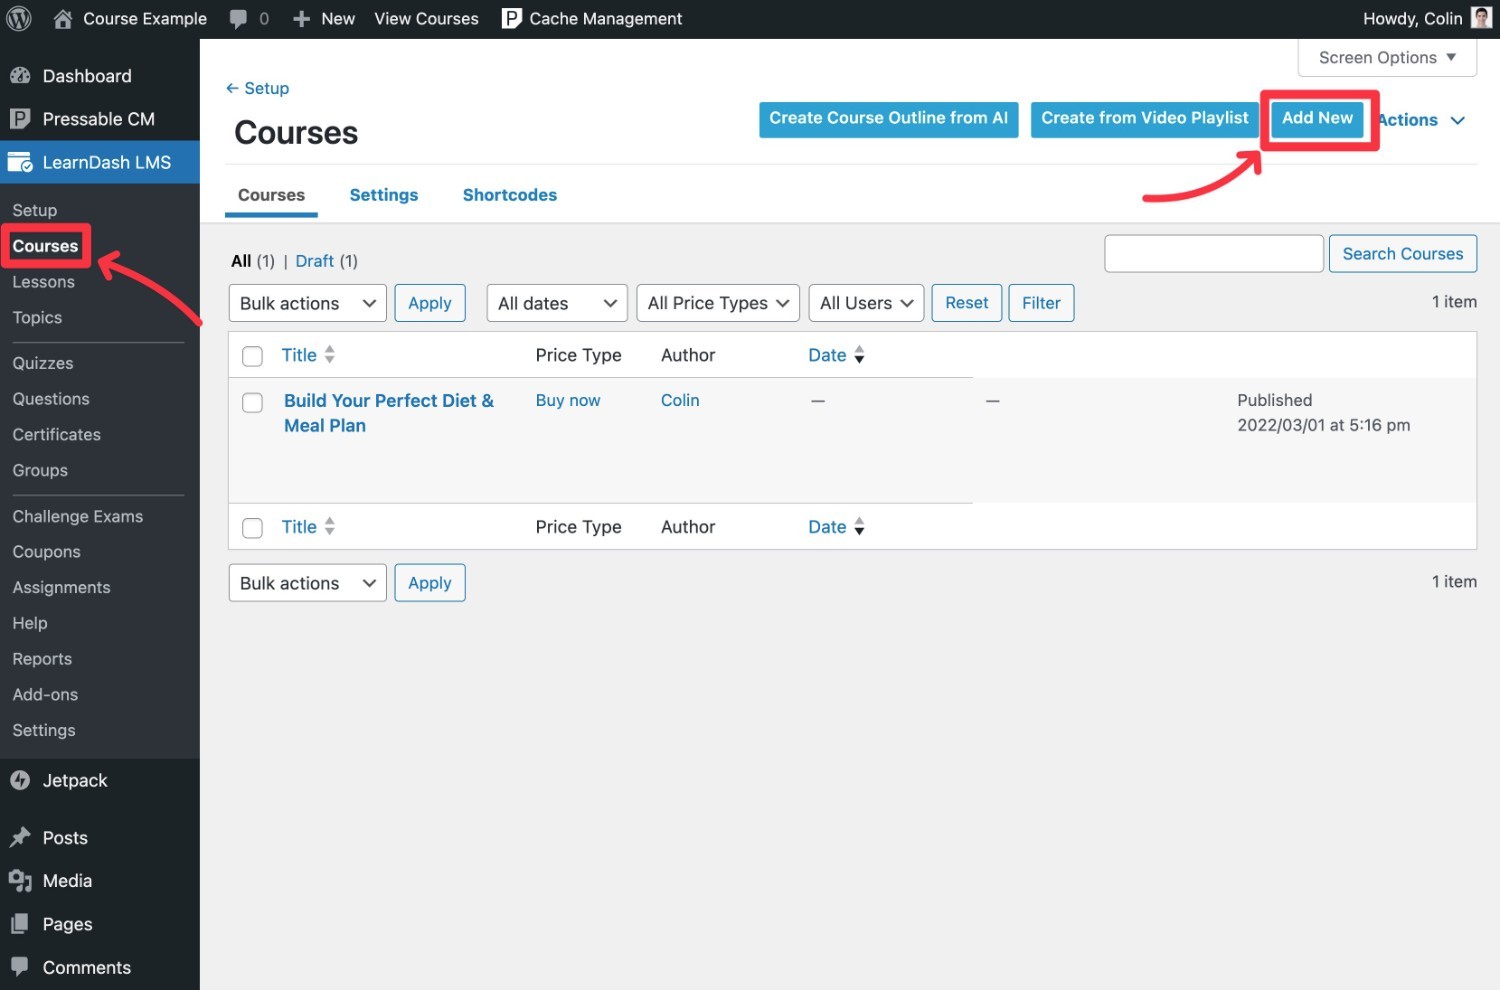Click the Pages icon in sidebar
The image size is (1500, 990).
(20, 924)
